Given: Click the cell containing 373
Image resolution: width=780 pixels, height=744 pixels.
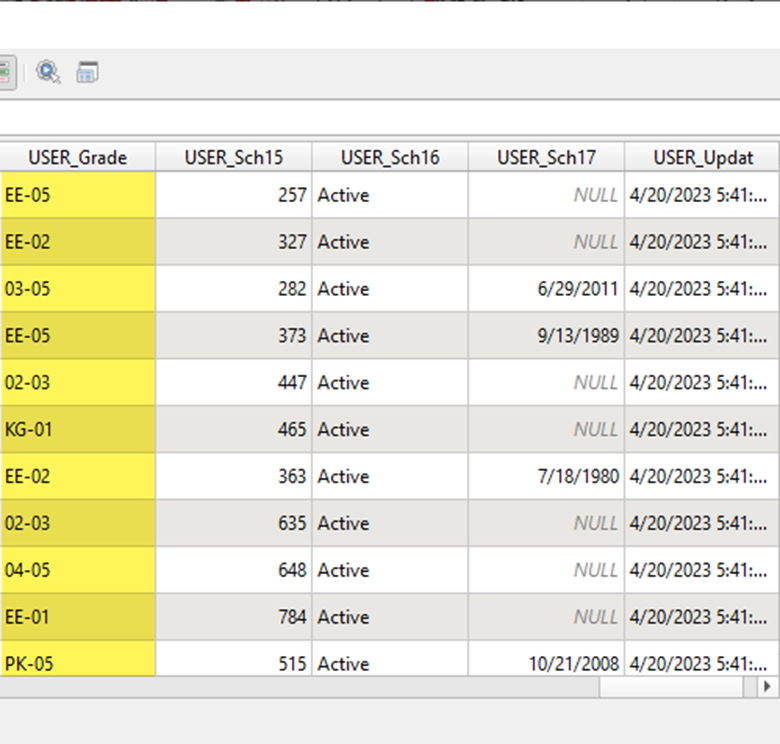Looking at the screenshot, I should pyautogui.click(x=234, y=336).
